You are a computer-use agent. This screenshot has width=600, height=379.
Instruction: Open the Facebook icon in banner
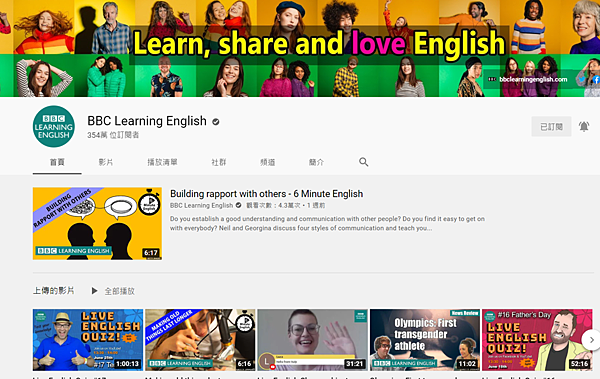[x=596, y=79]
